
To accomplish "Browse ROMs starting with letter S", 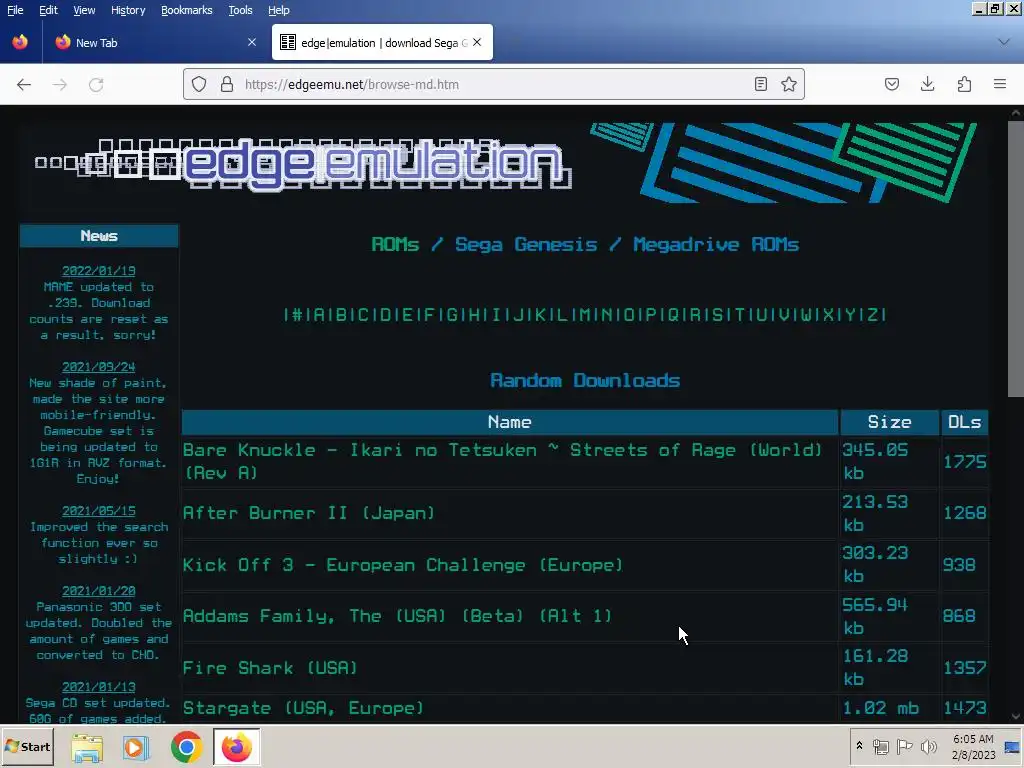I will pyautogui.click(x=717, y=315).
